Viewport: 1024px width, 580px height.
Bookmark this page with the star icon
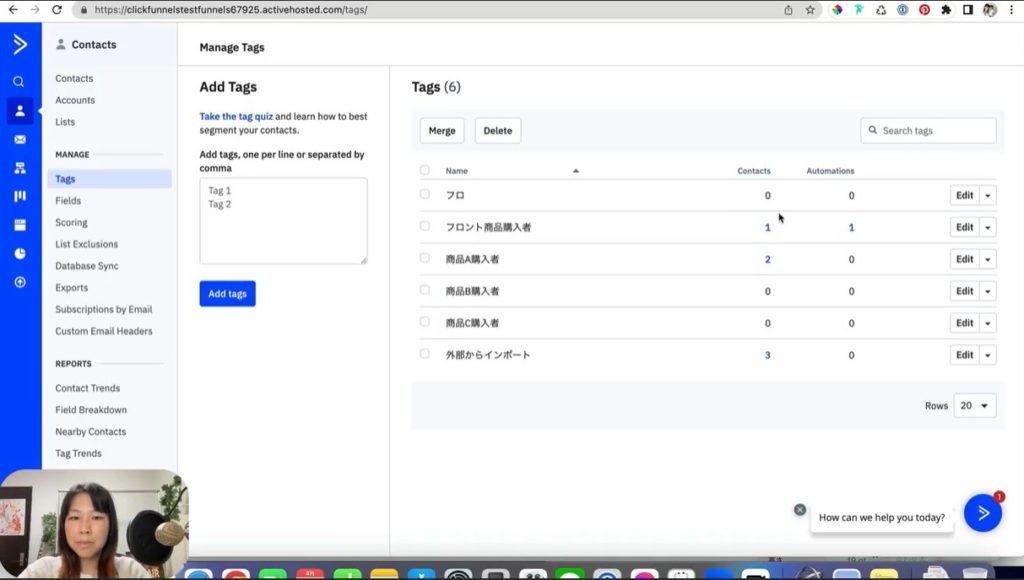tap(810, 10)
